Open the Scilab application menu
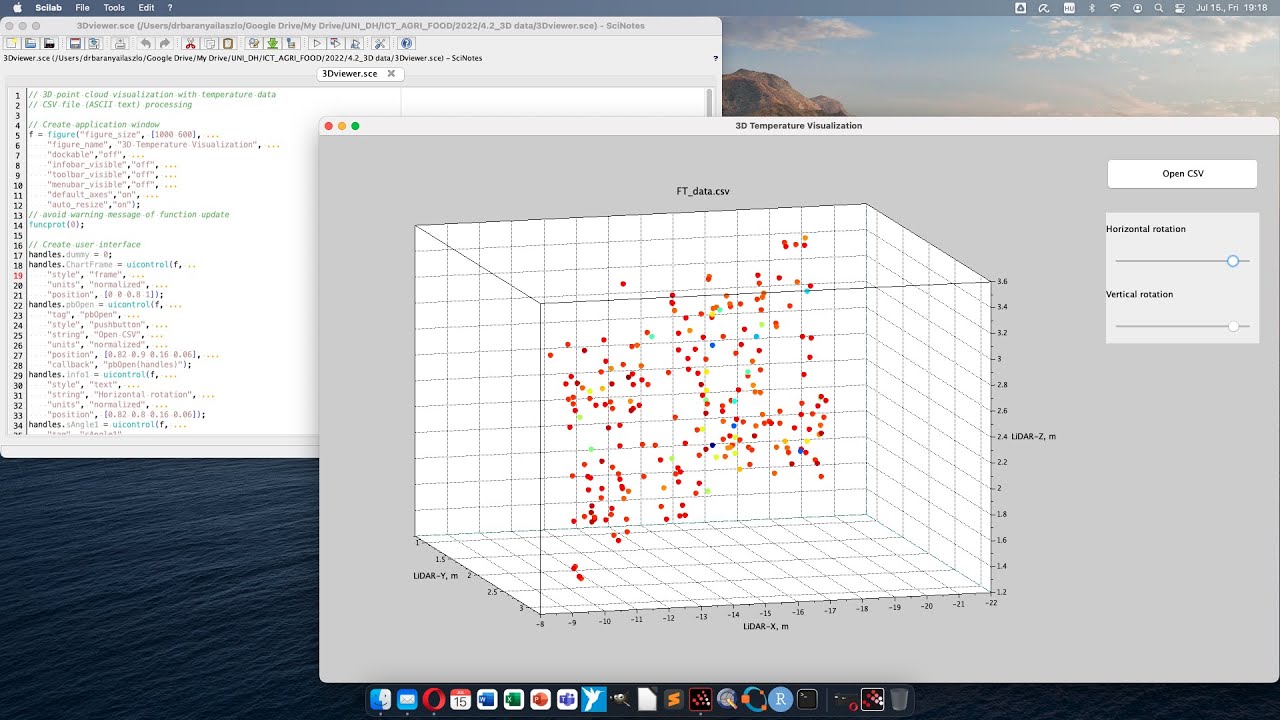The width and height of the screenshot is (1280, 720). click(48, 7)
